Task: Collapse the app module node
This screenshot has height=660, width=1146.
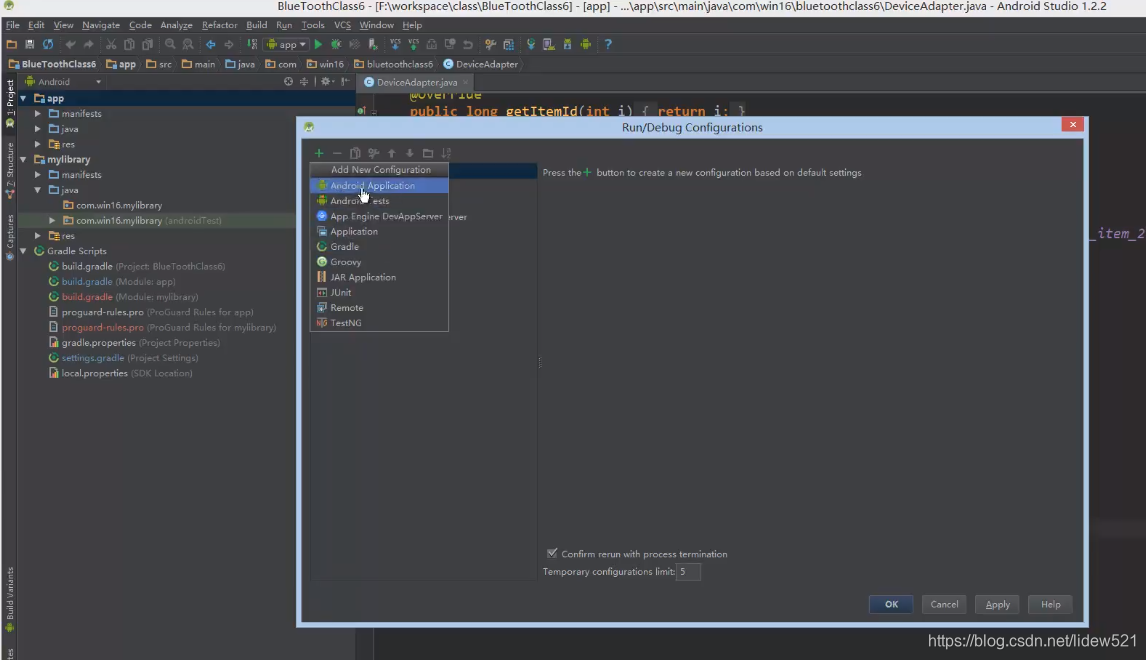Action: [x=23, y=98]
